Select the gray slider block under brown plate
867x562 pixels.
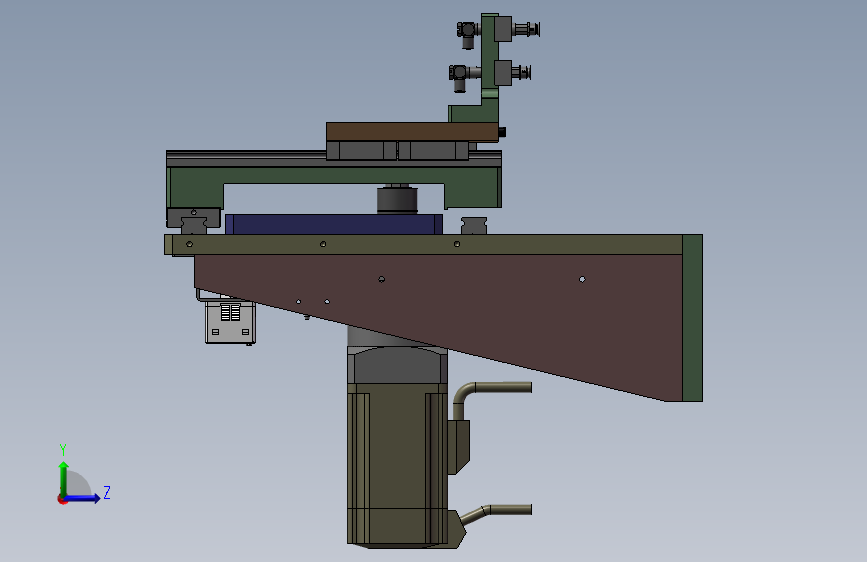point(398,150)
